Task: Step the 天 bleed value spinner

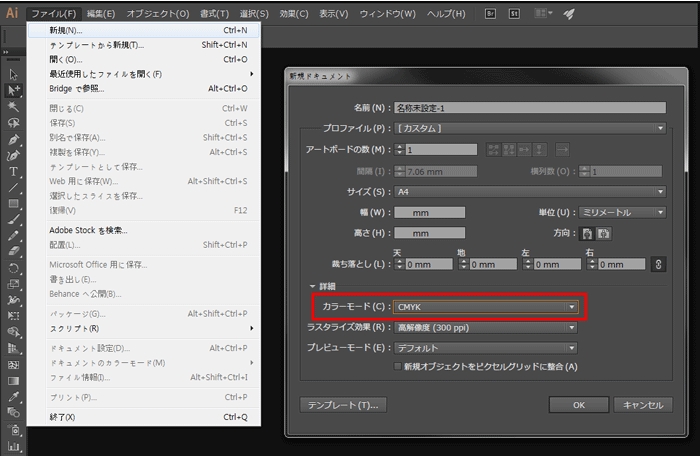Action: [x=400, y=264]
